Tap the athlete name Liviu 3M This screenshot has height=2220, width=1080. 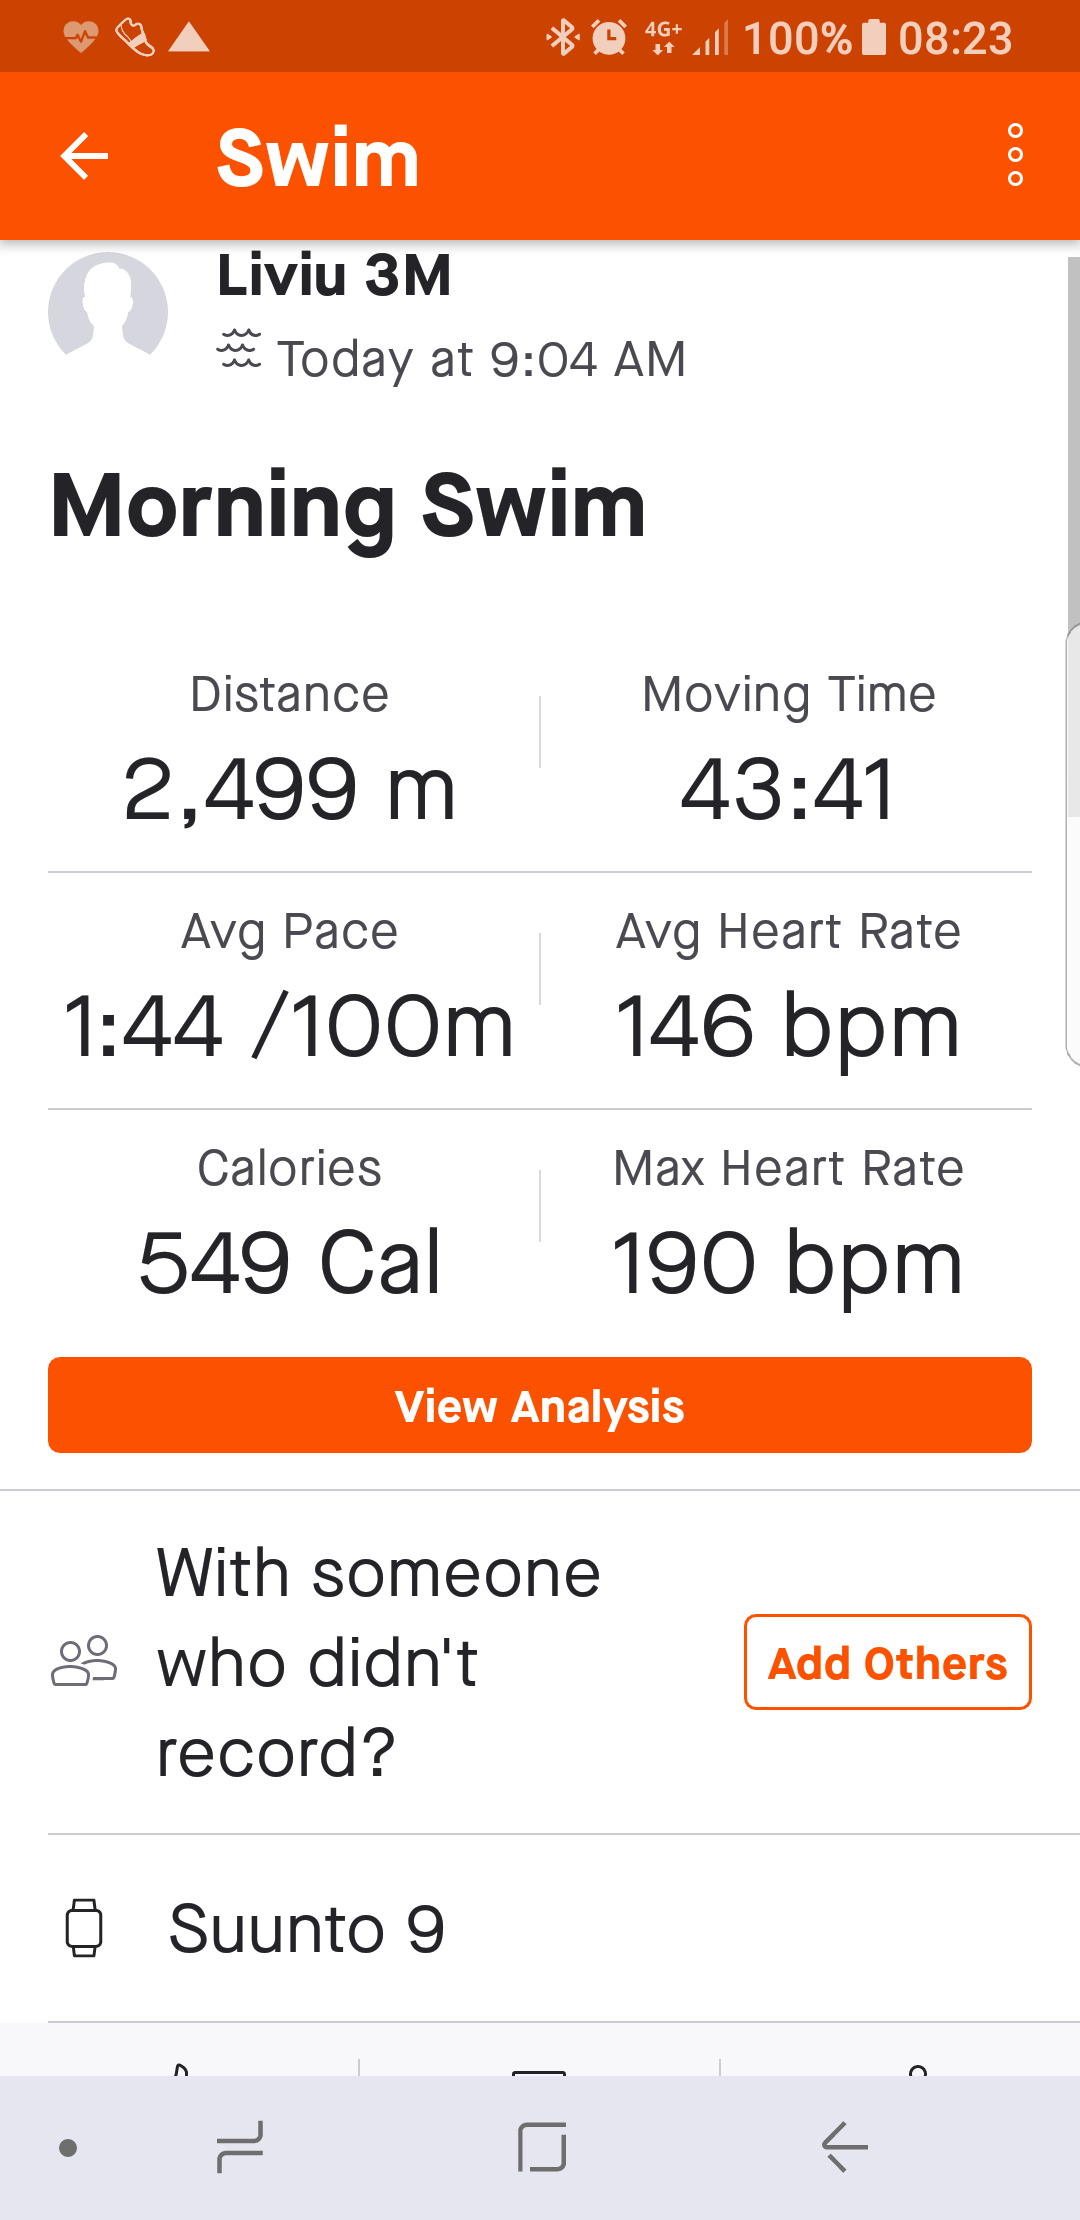[x=334, y=275]
